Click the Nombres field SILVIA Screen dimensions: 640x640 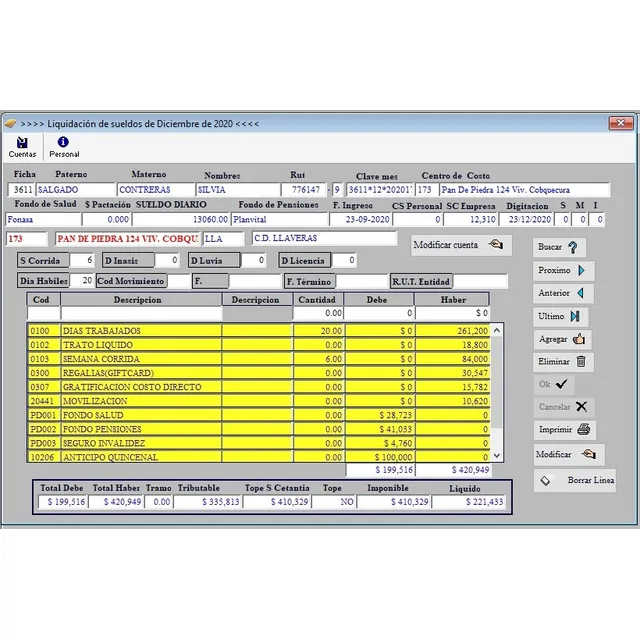pos(238,190)
